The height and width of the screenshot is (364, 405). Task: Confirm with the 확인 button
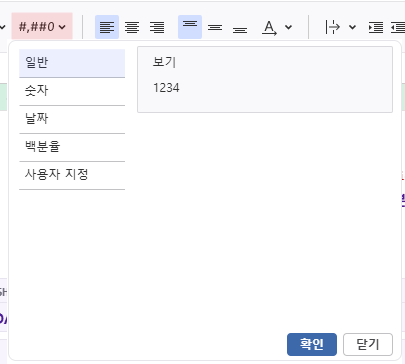pyautogui.click(x=312, y=344)
